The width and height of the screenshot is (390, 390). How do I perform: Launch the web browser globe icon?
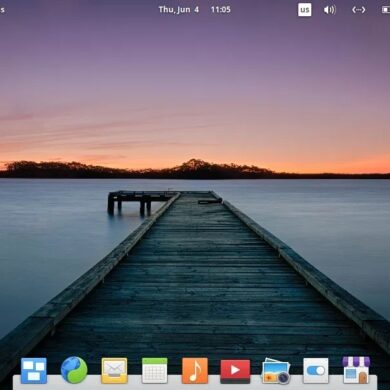pyautogui.click(x=74, y=370)
